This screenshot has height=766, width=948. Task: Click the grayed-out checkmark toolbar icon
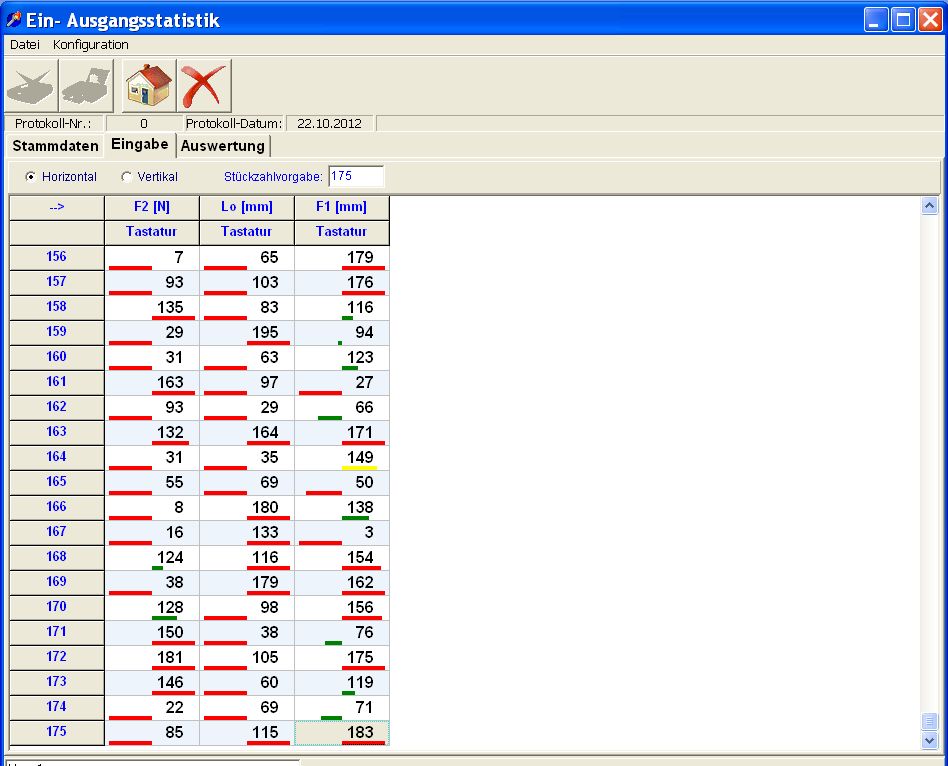(31, 85)
